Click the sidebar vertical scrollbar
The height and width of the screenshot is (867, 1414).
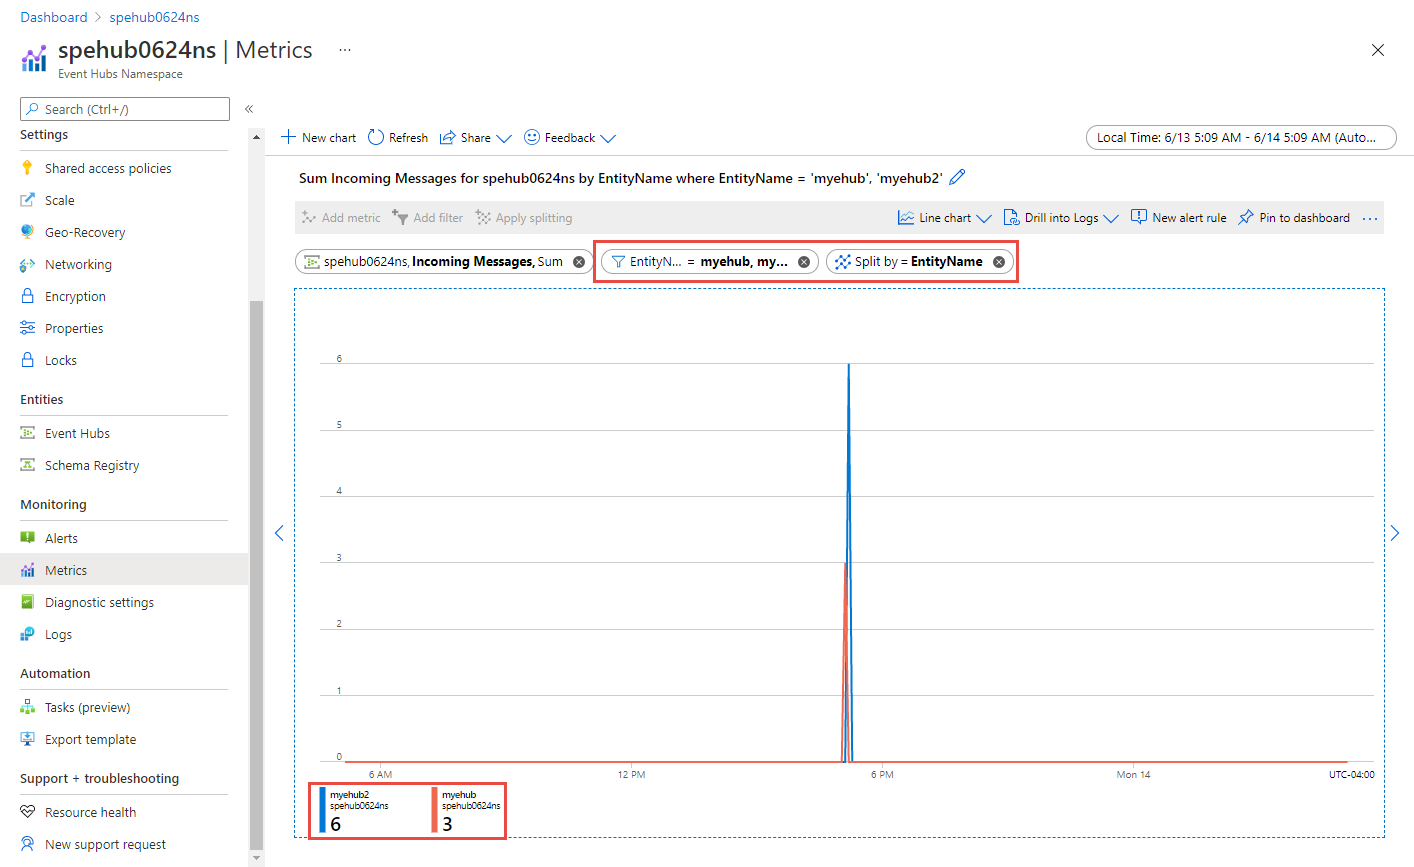[256, 573]
